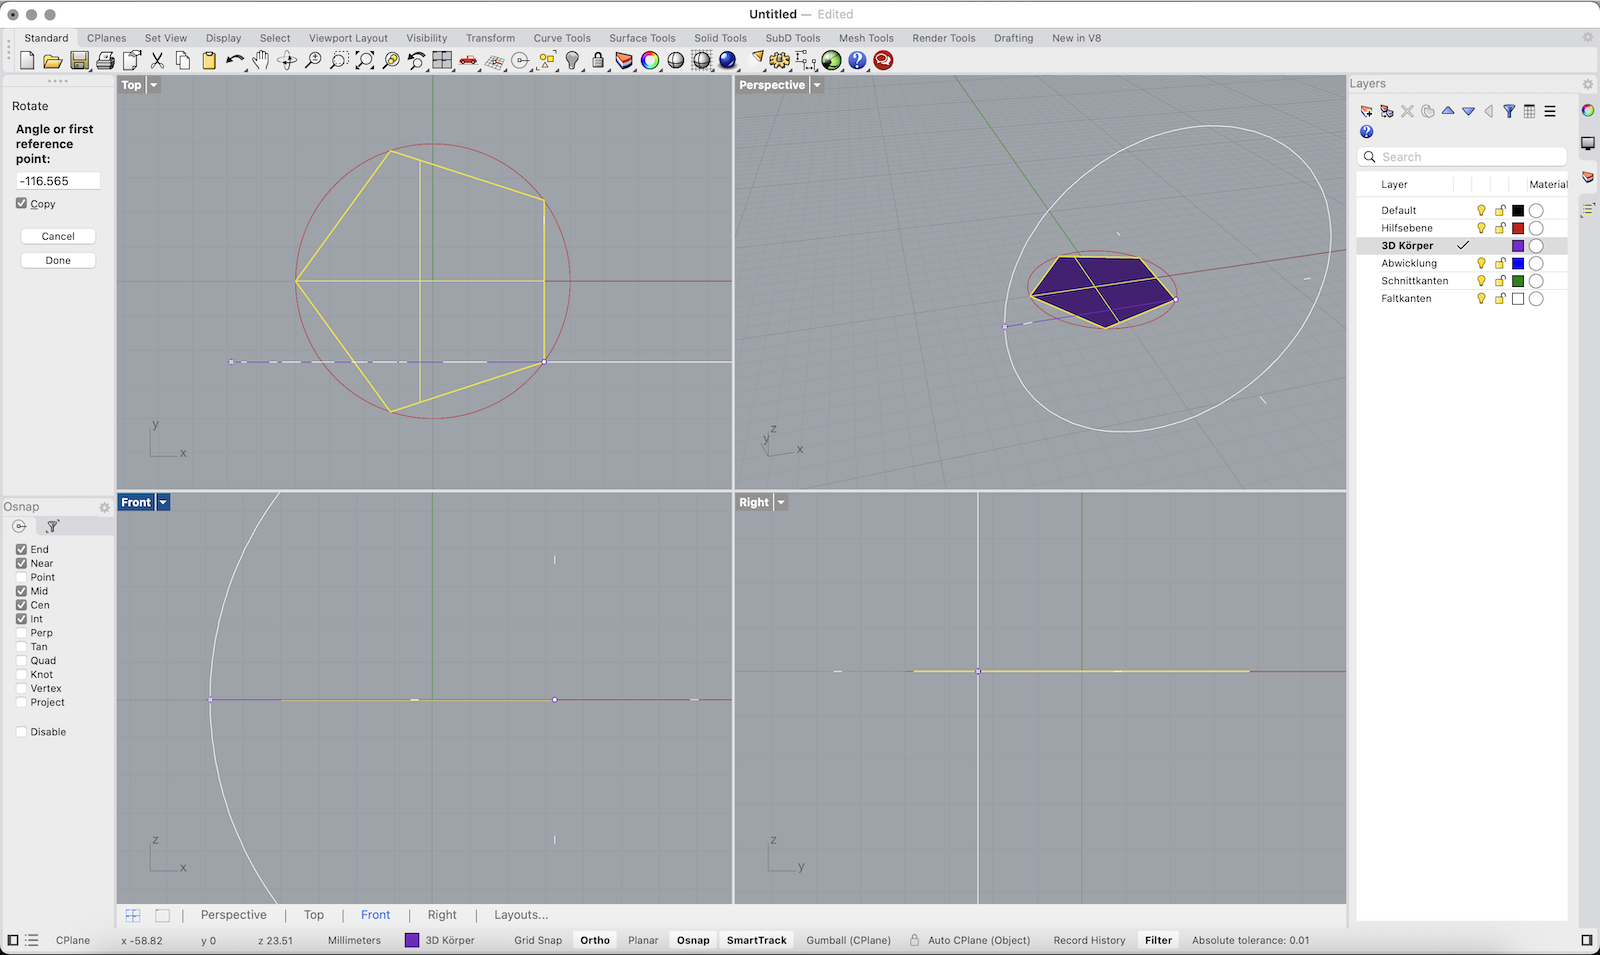Screen dimensions: 1600x955
Task: Enable the Perp osnap checkbox
Action: [x=21, y=633]
